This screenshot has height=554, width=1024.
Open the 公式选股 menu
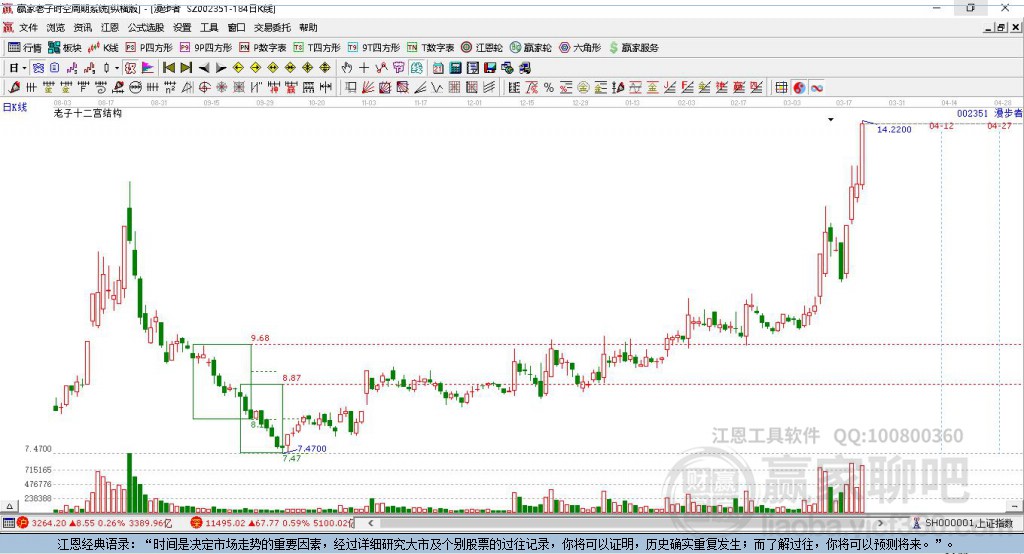point(146,27)
